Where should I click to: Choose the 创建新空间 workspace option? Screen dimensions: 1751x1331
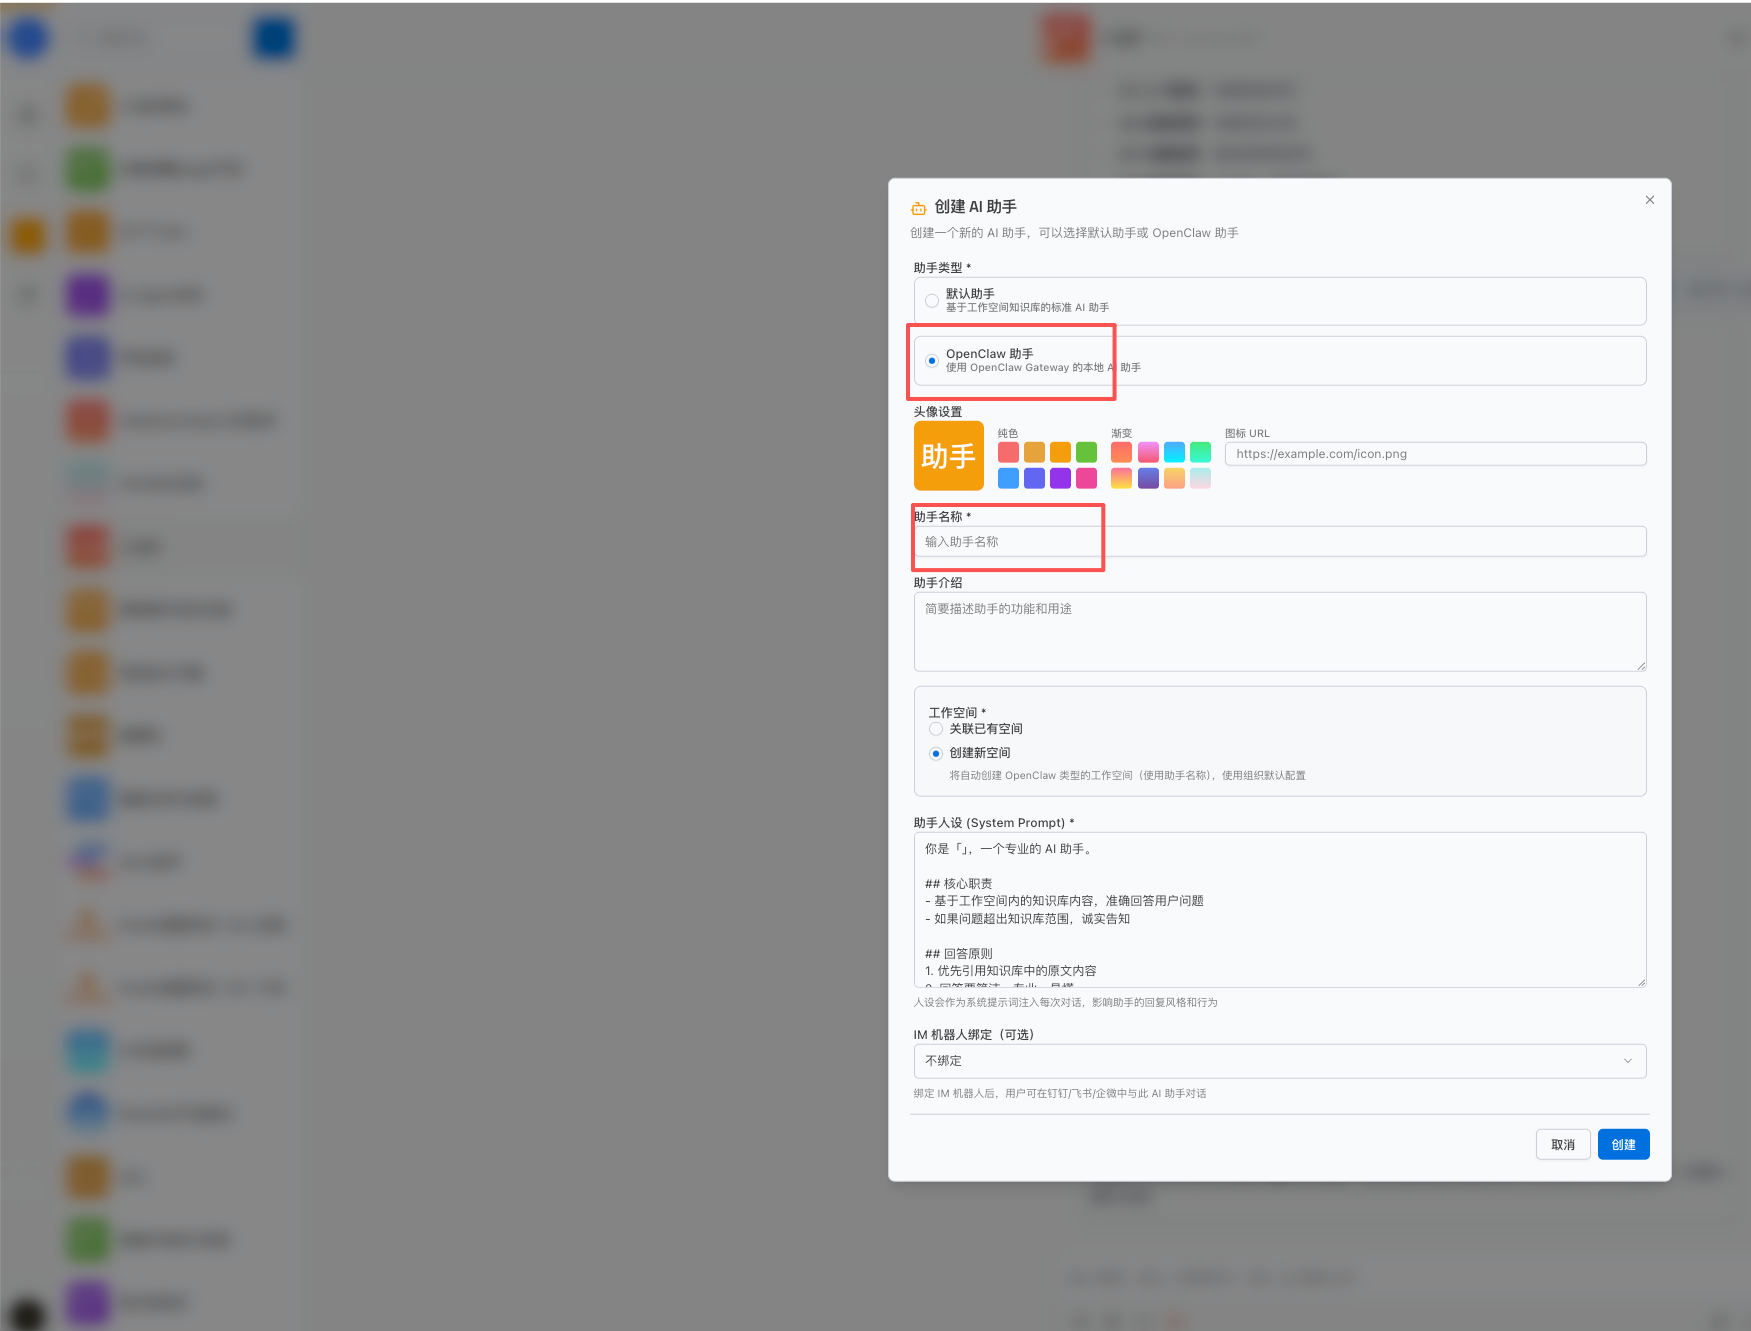pos(936,754)
